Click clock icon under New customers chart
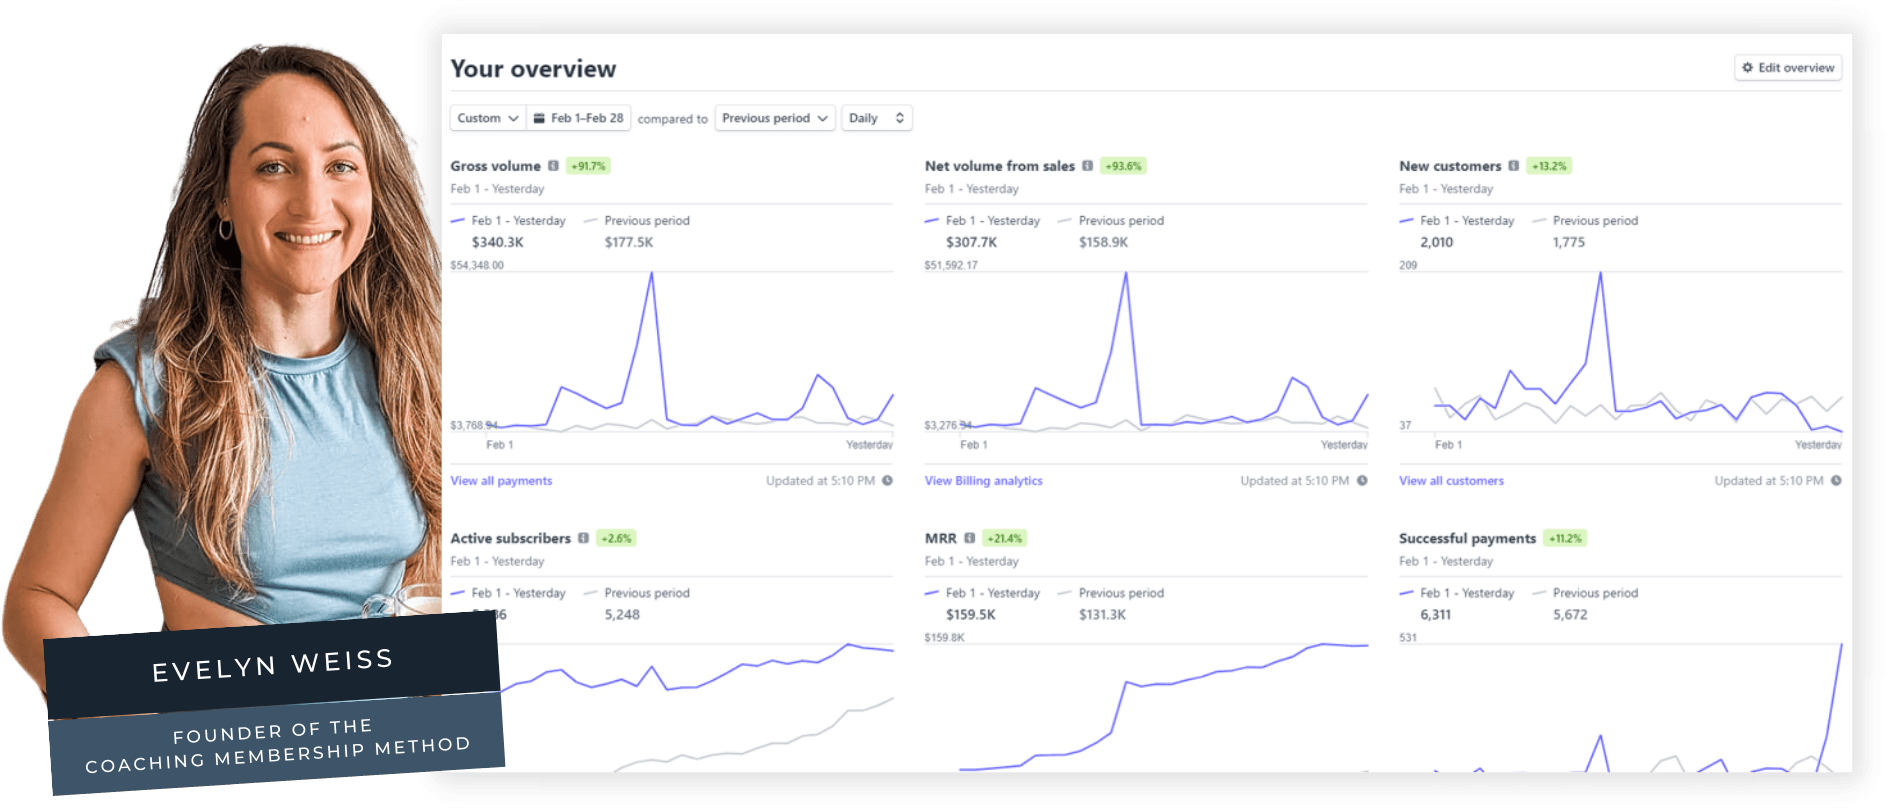This screenshot has height=808, width=1888. coord(1836,481)
